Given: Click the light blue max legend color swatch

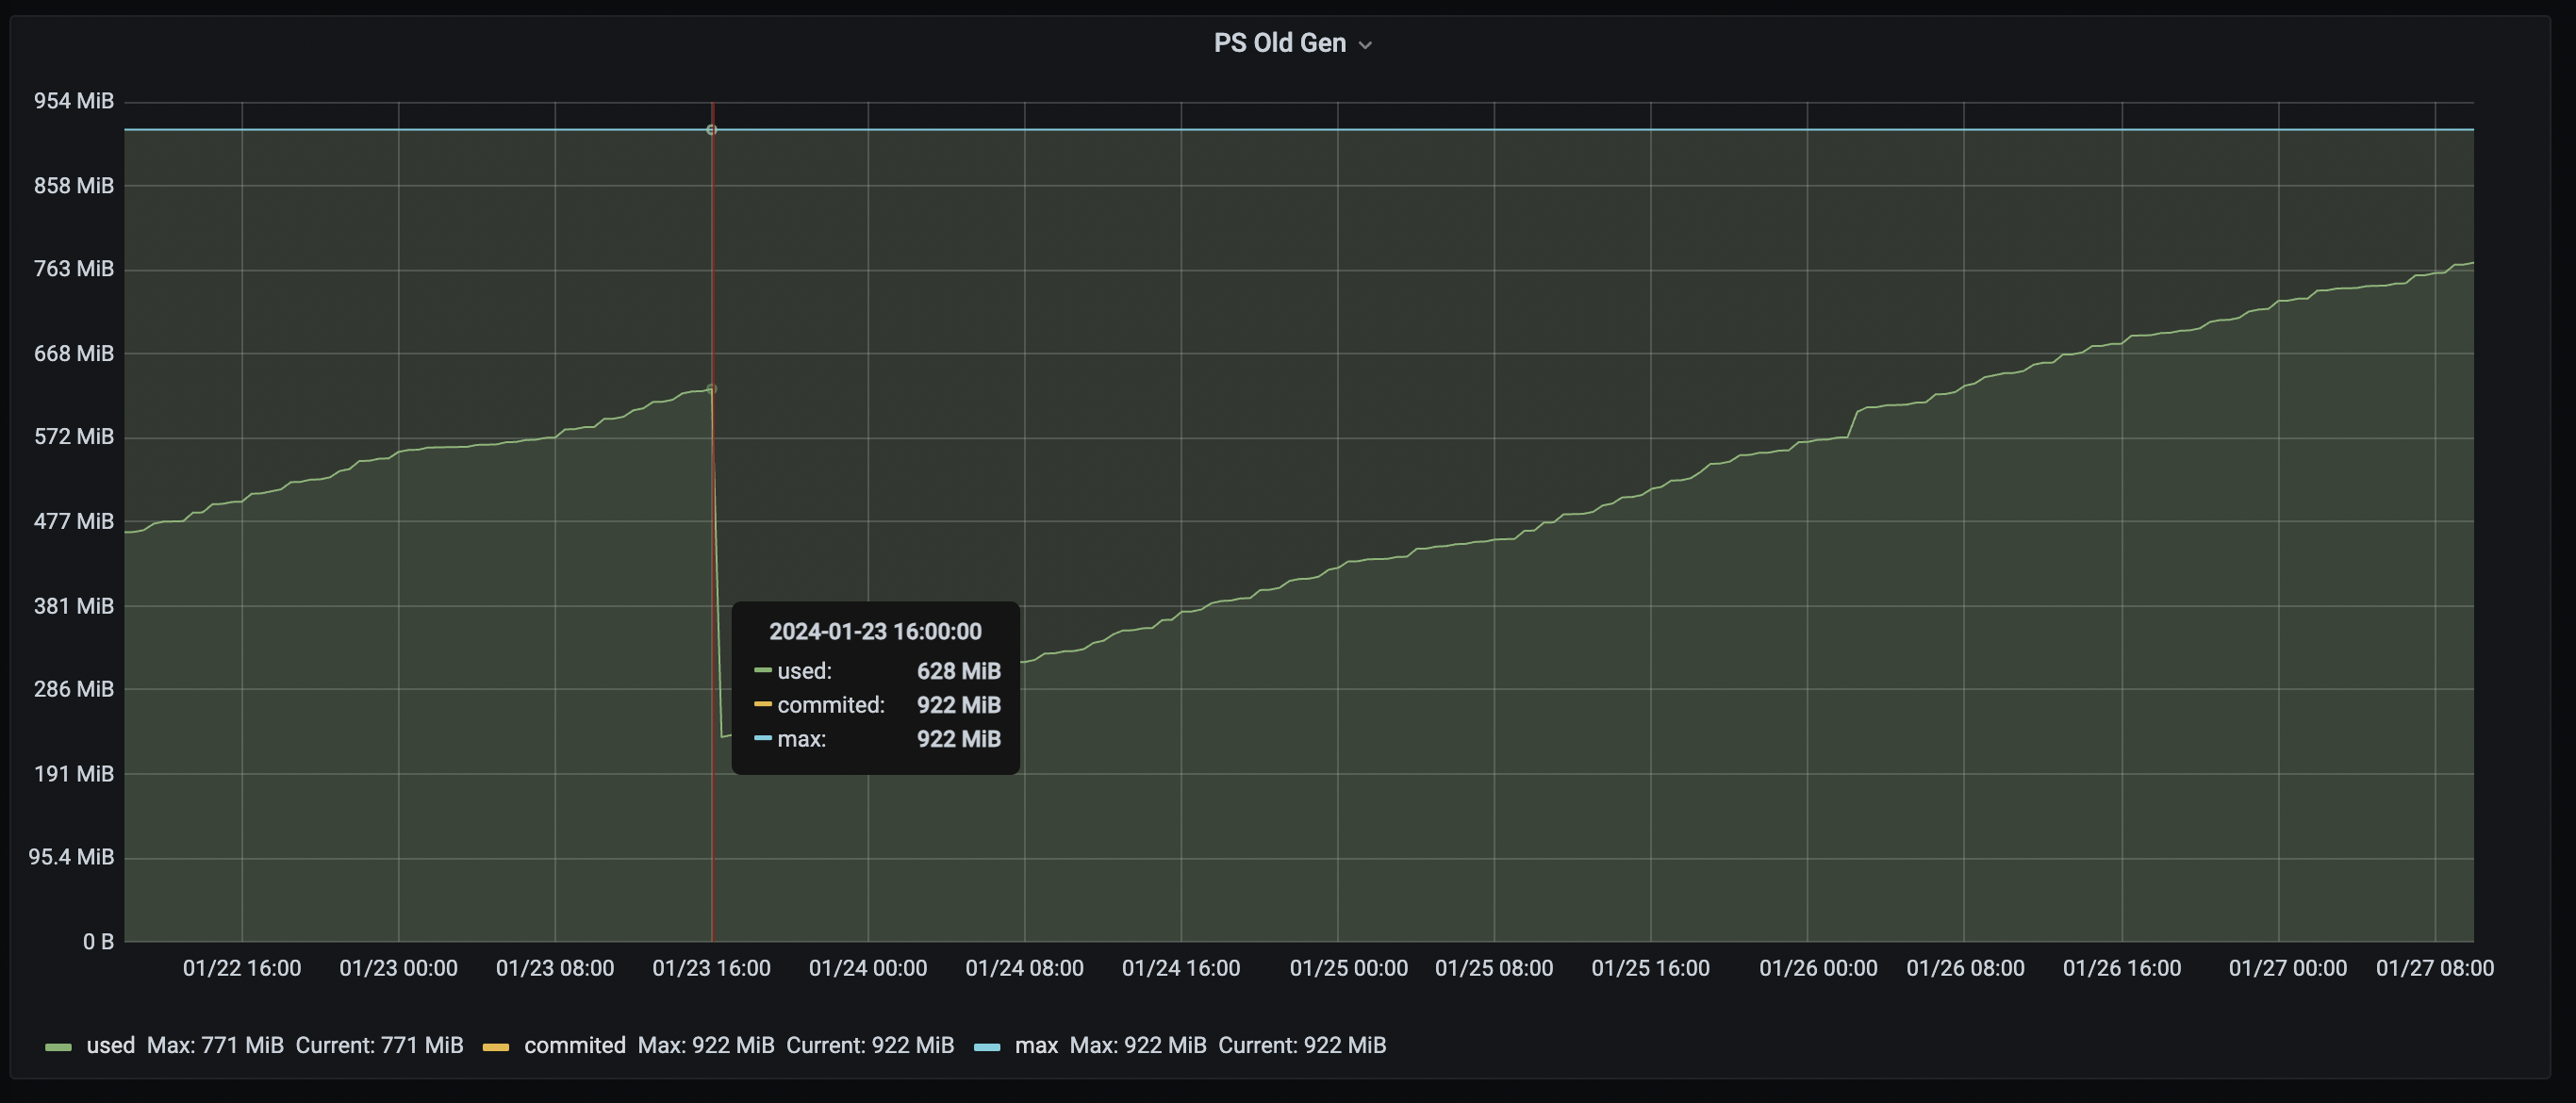Looking at the screenshot, I should coord(987,1047).
